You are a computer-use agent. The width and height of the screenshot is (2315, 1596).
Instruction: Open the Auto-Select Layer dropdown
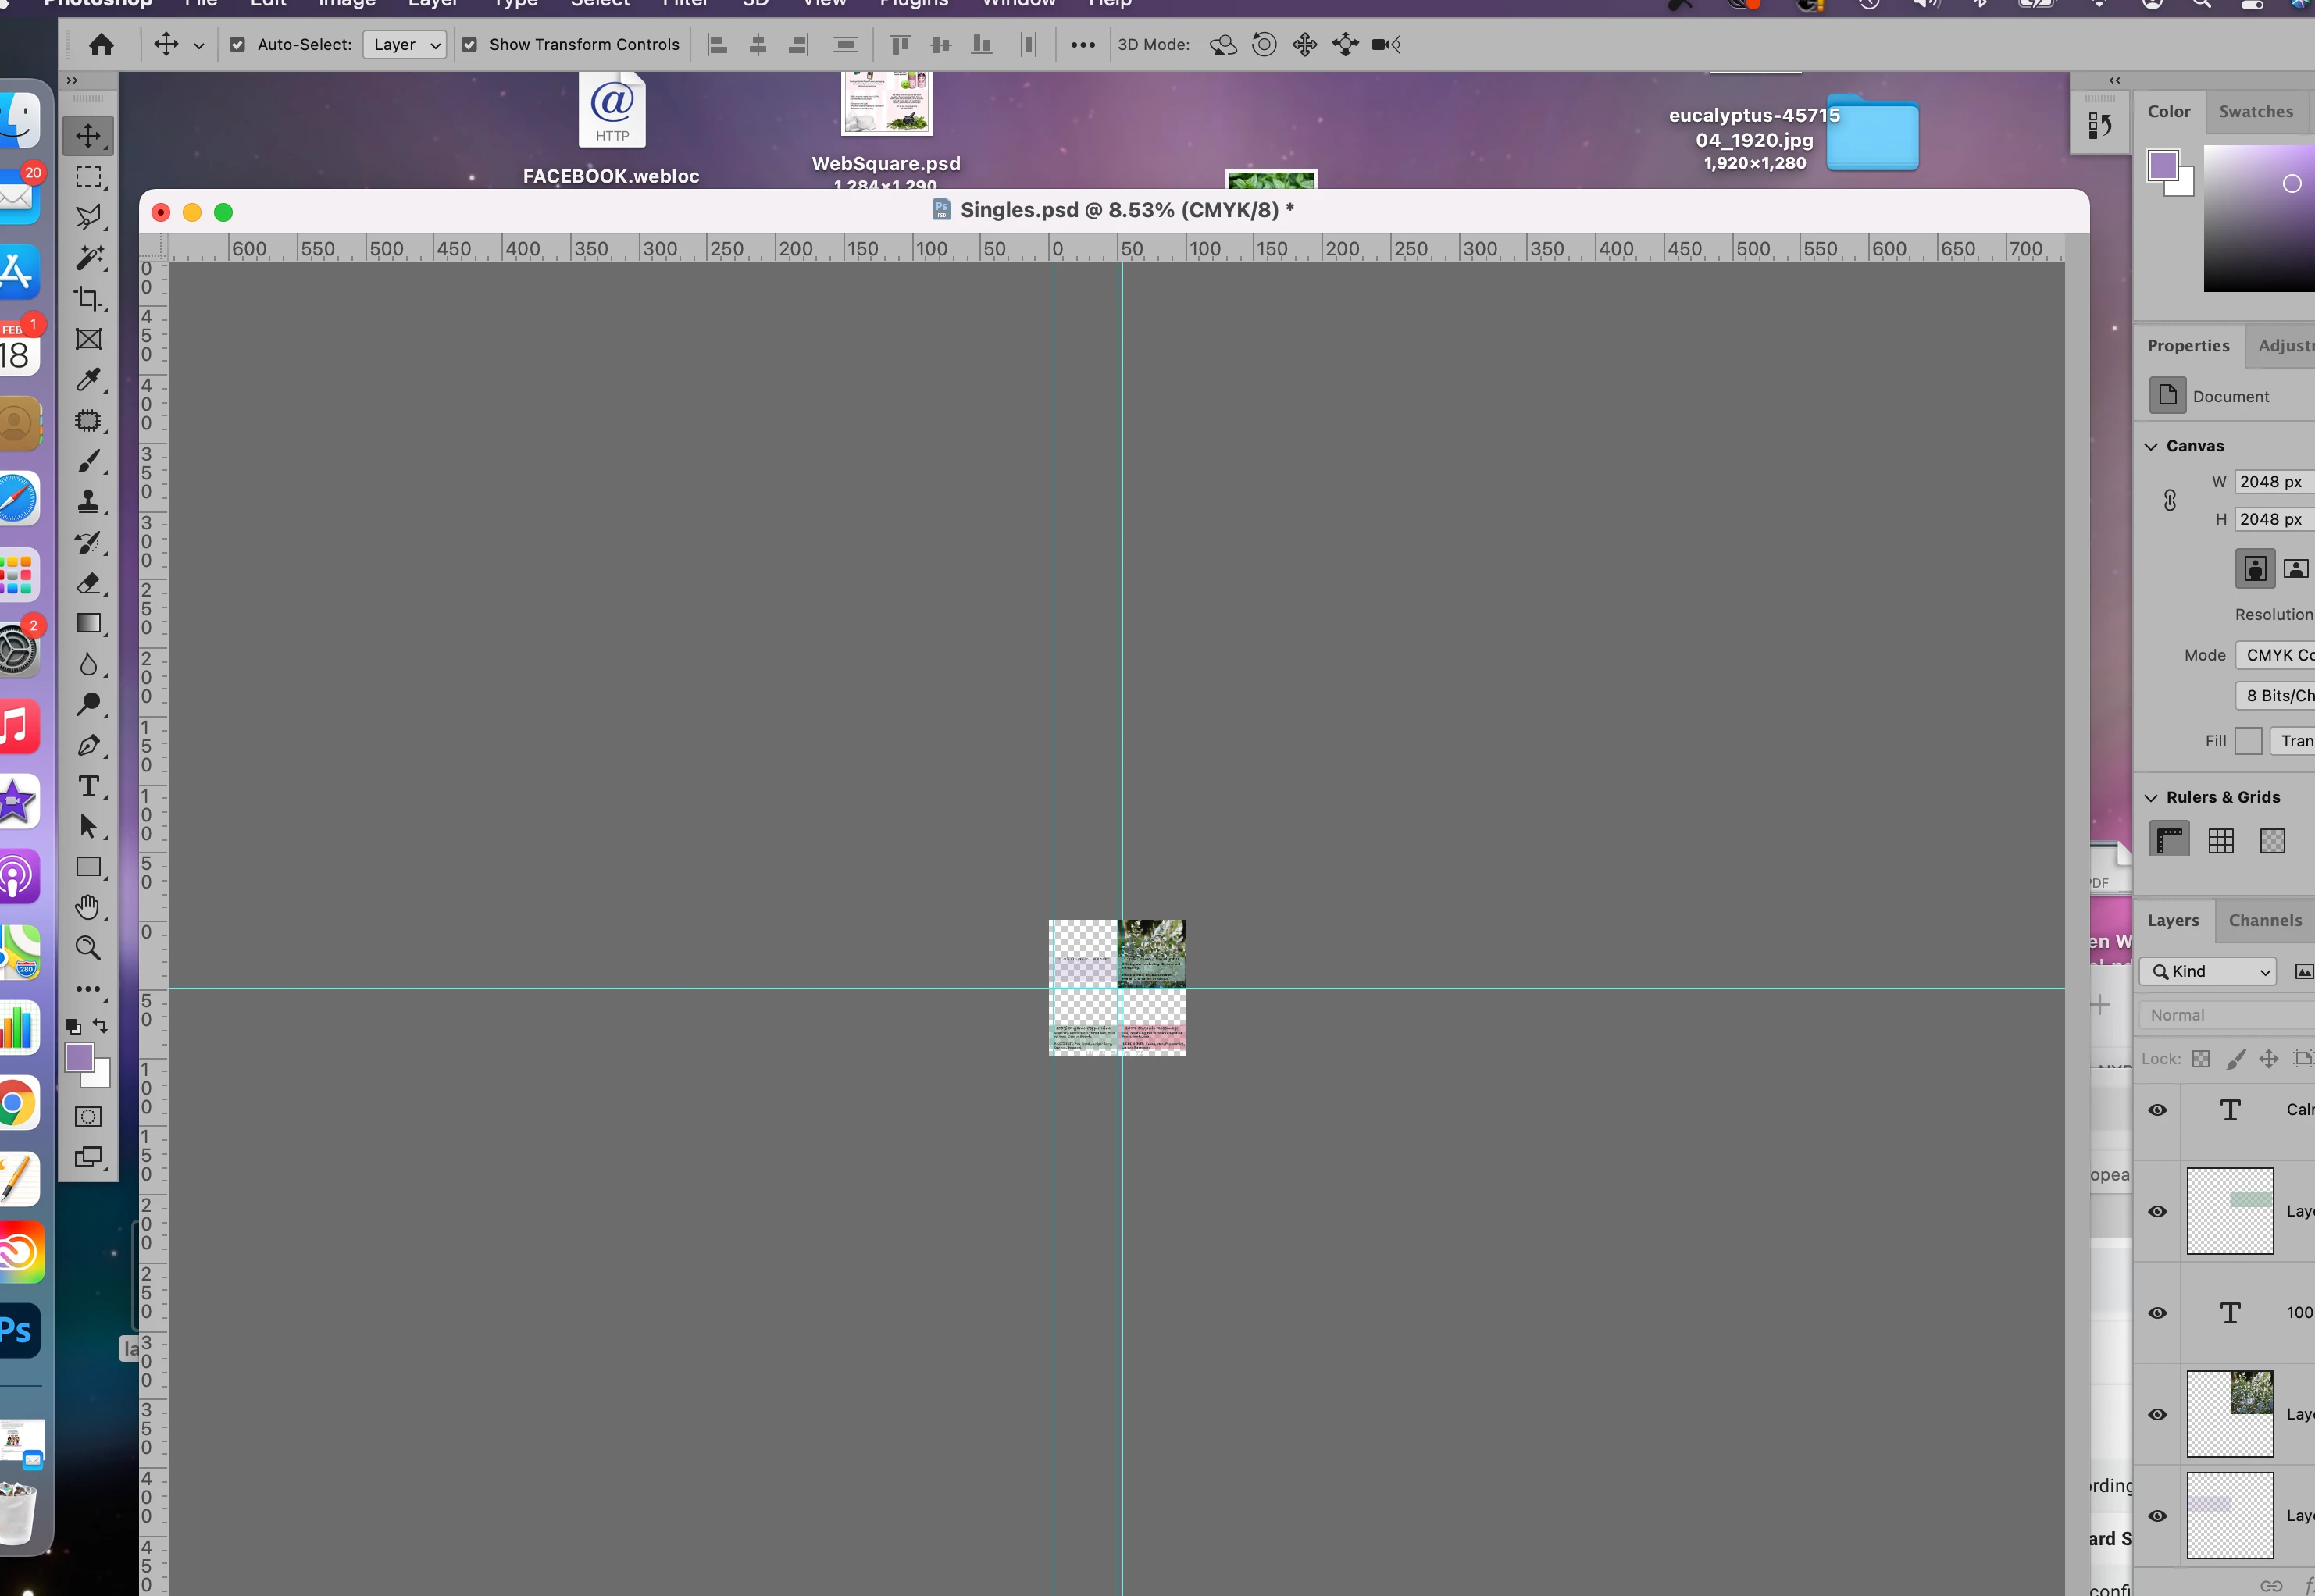coord(404,45)
